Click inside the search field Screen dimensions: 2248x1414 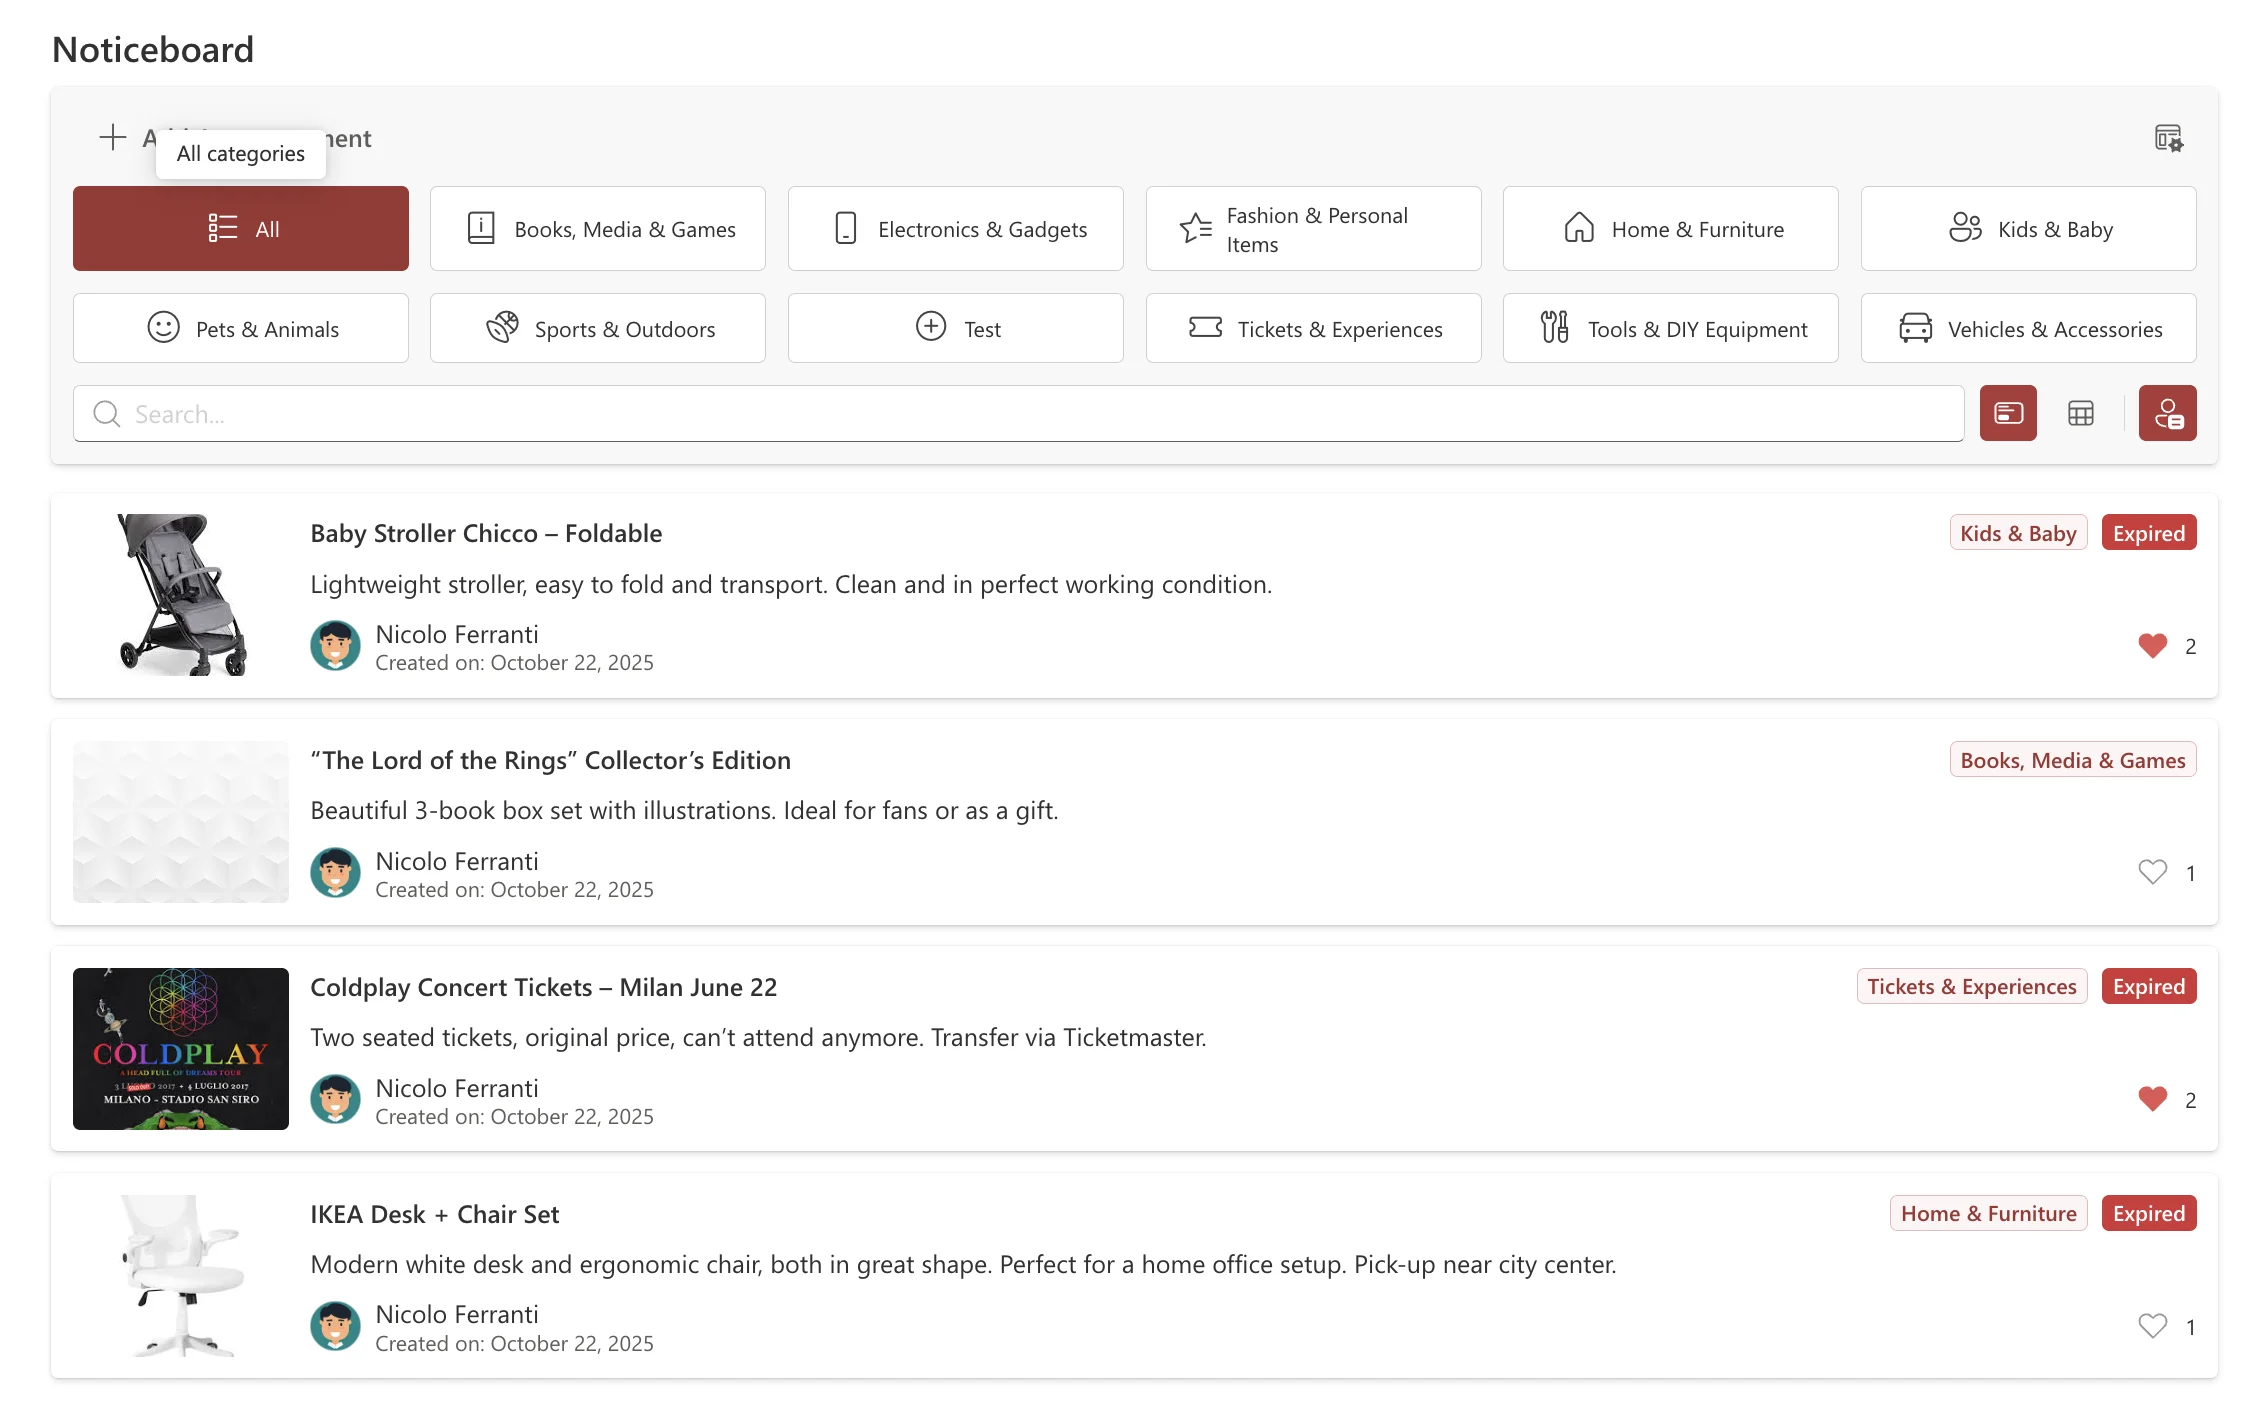(600, 413)
